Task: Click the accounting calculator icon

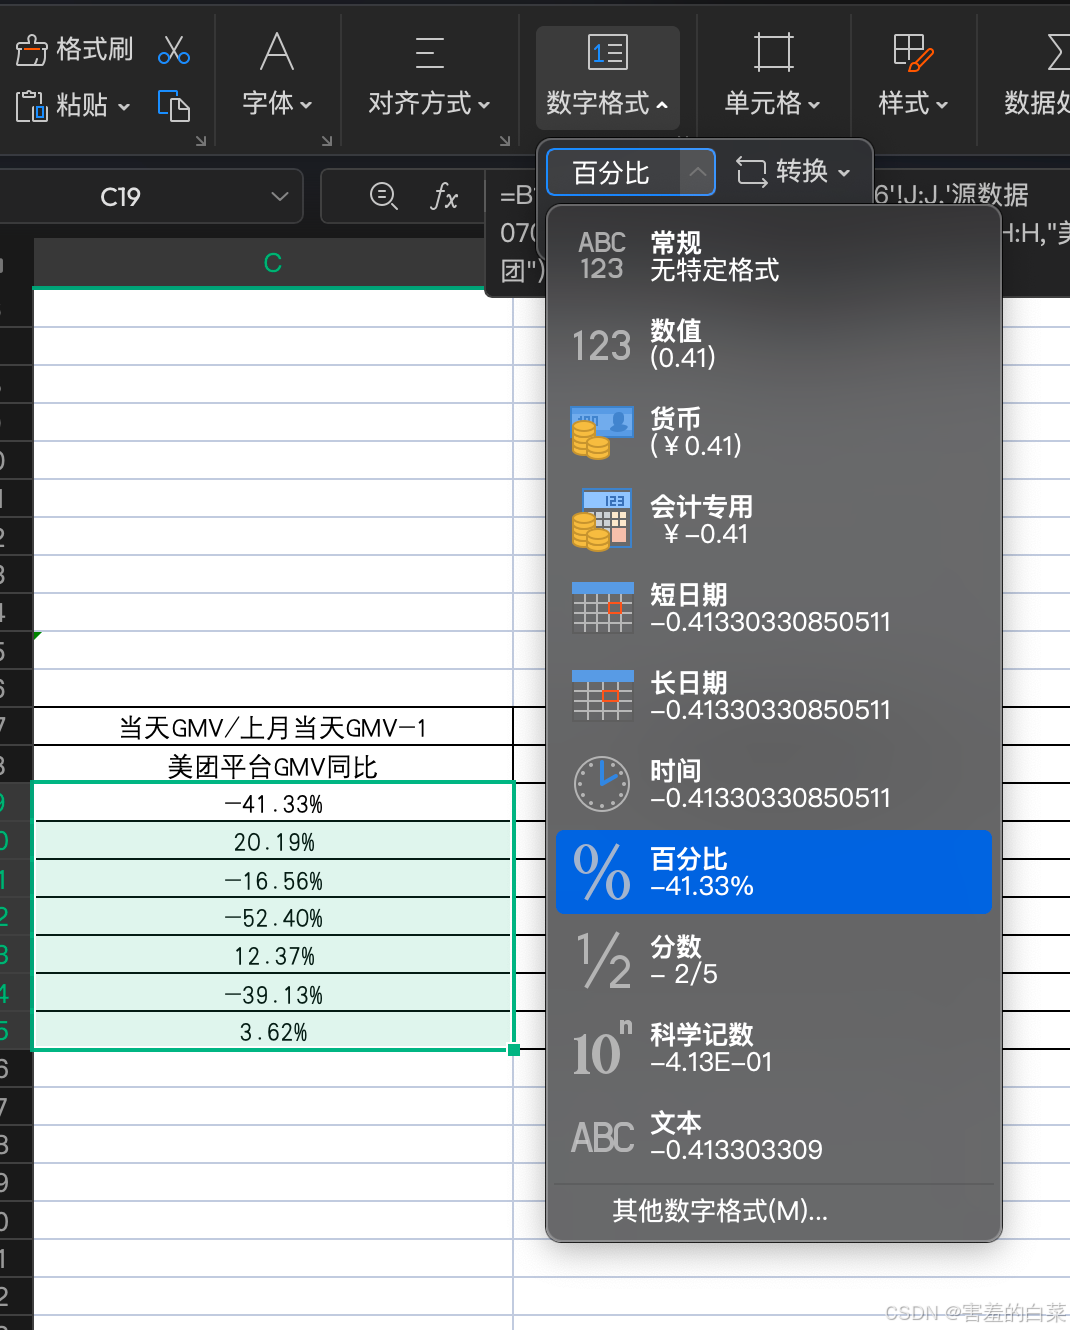Action: (602, 520)
